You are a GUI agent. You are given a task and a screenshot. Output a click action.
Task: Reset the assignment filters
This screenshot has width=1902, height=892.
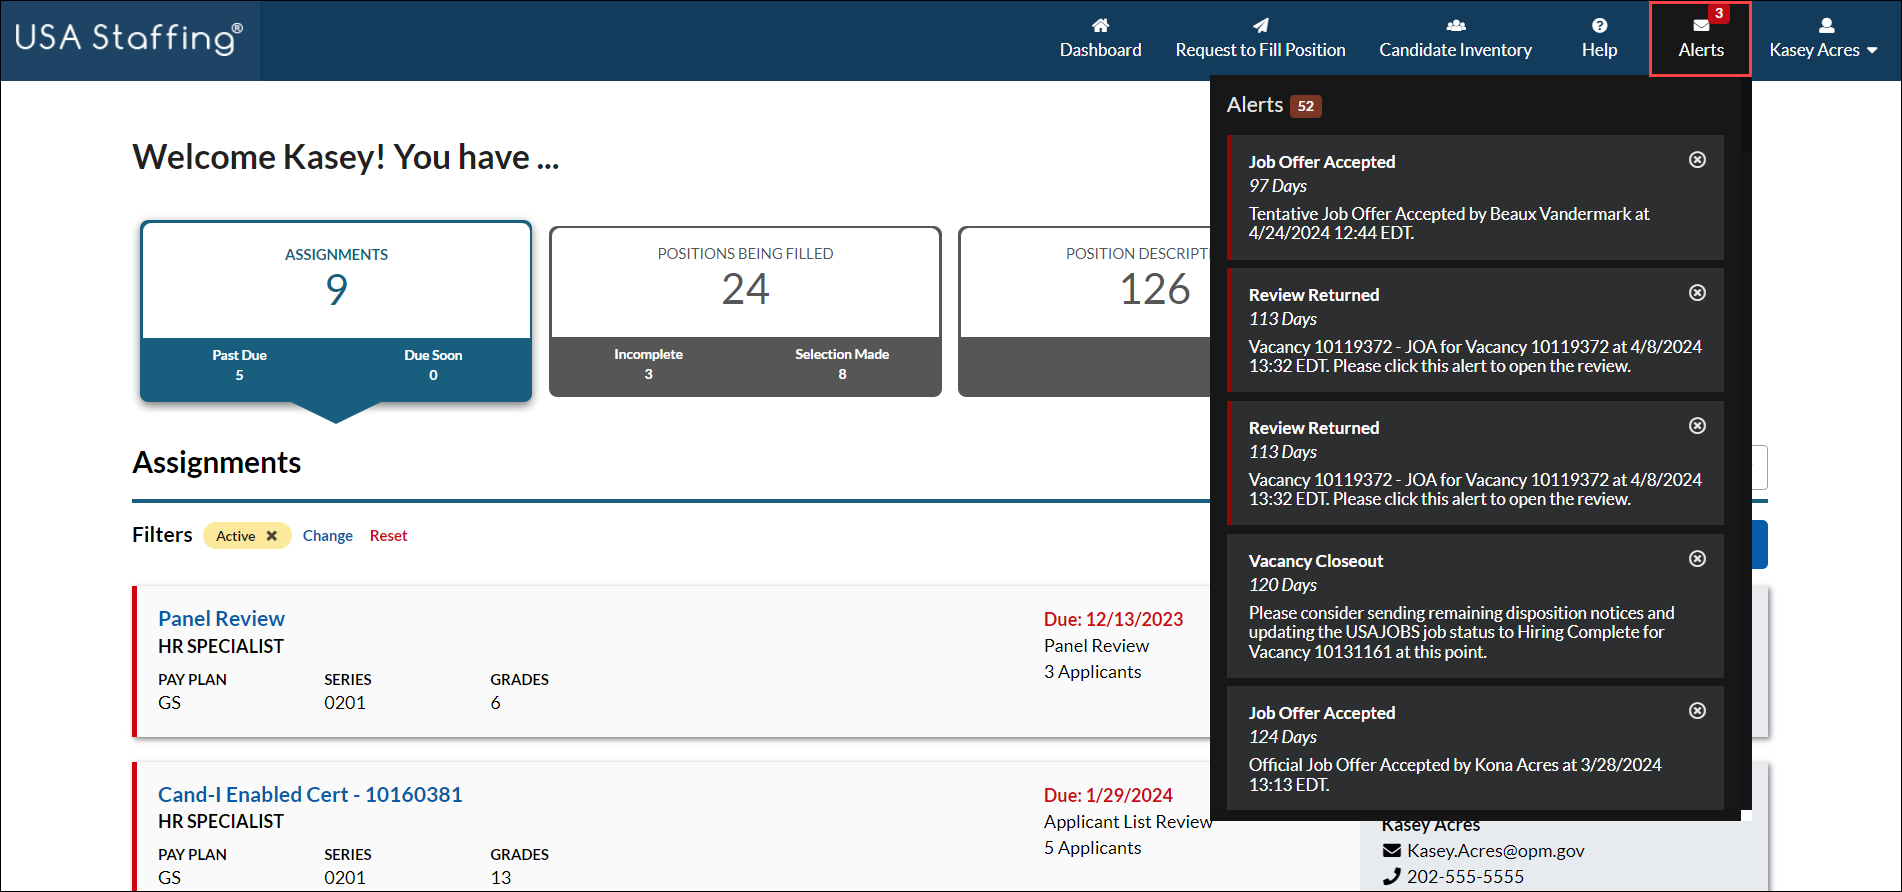click(x=388, y=536)
